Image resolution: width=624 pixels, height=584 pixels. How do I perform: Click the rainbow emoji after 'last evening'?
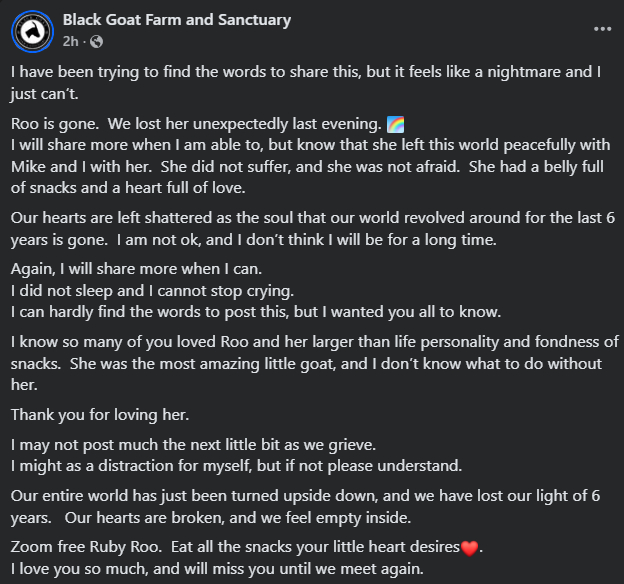396,125
